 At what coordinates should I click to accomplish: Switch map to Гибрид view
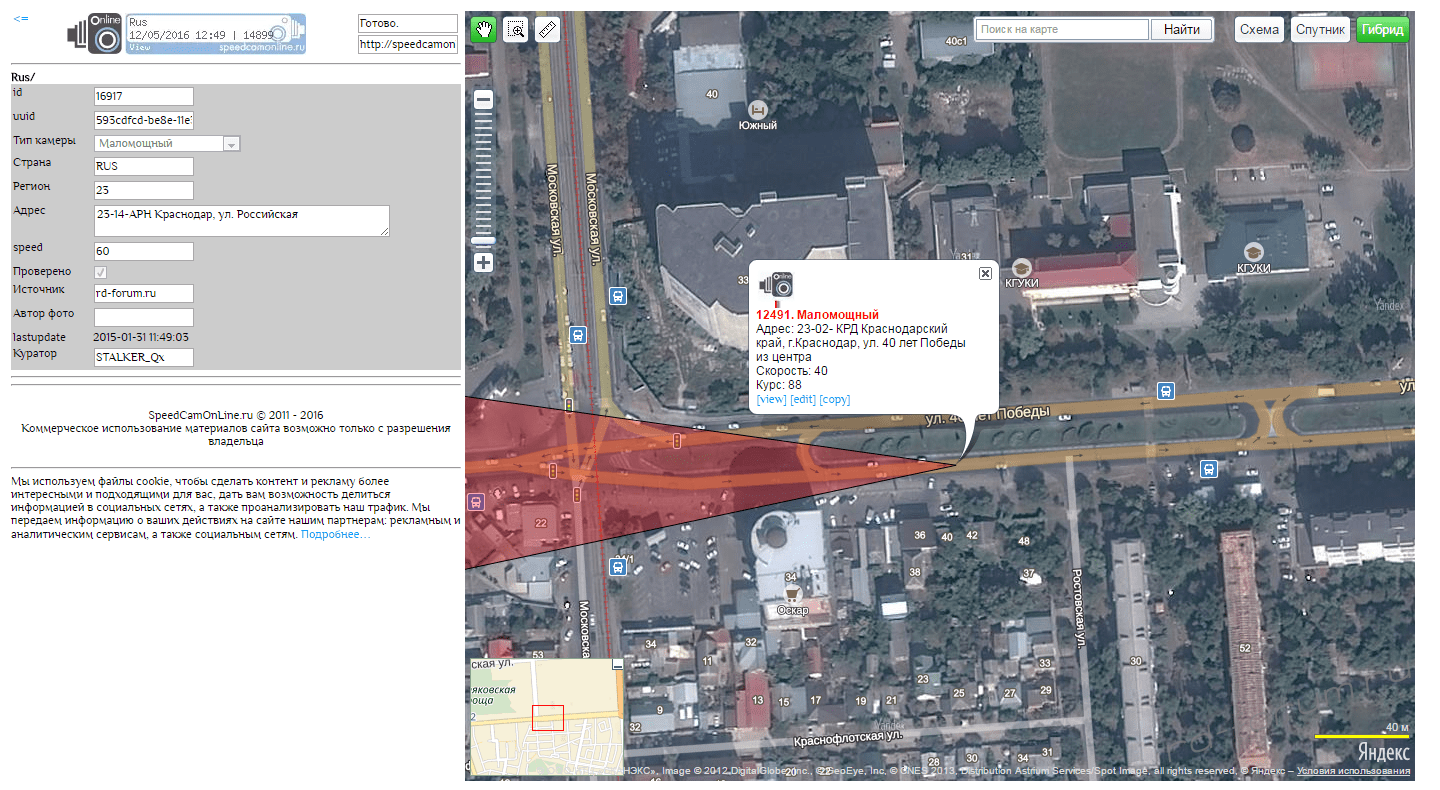point(1383,30)
